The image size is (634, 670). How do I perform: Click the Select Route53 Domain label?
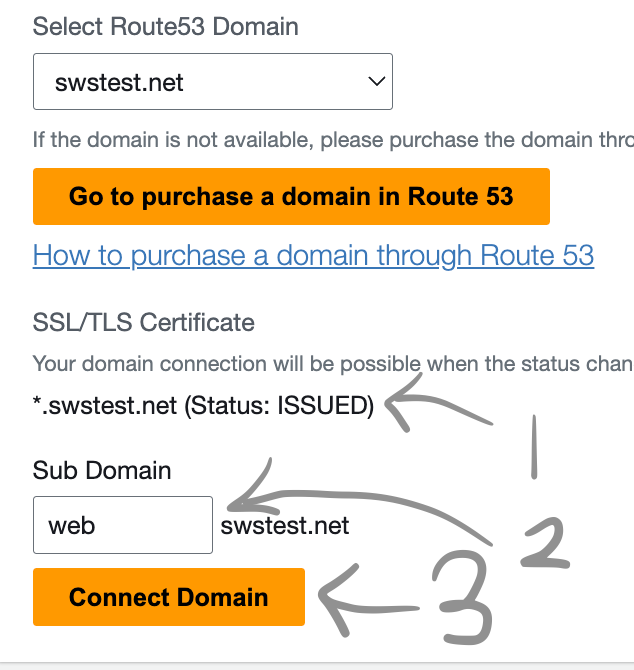(165, 25)
